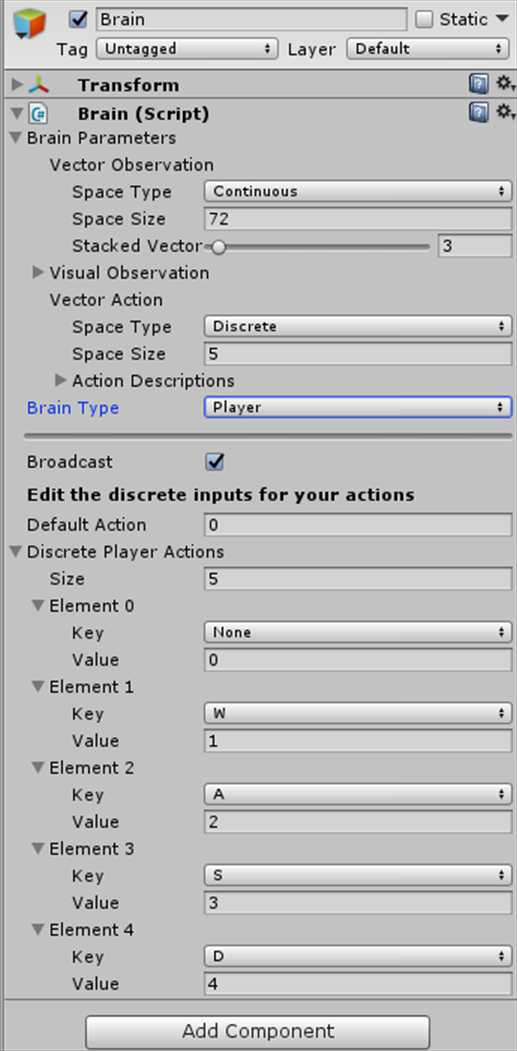Open the Tag Untagged dropdown
This screenshot has width=517, height=1051.
pos(187,48)
